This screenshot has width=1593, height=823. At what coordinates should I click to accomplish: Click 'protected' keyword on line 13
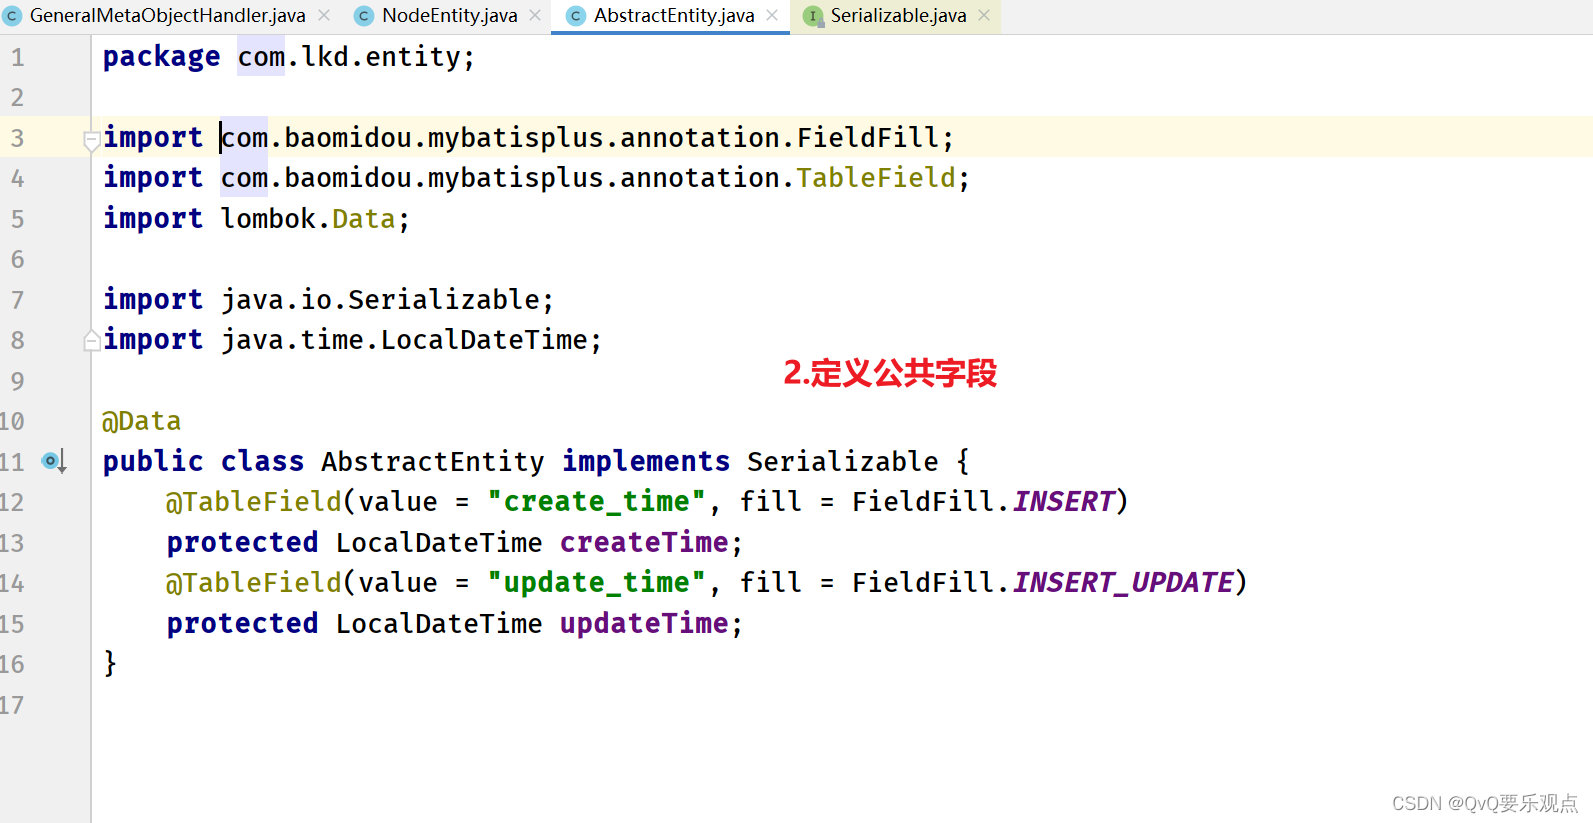coord(242,542)
